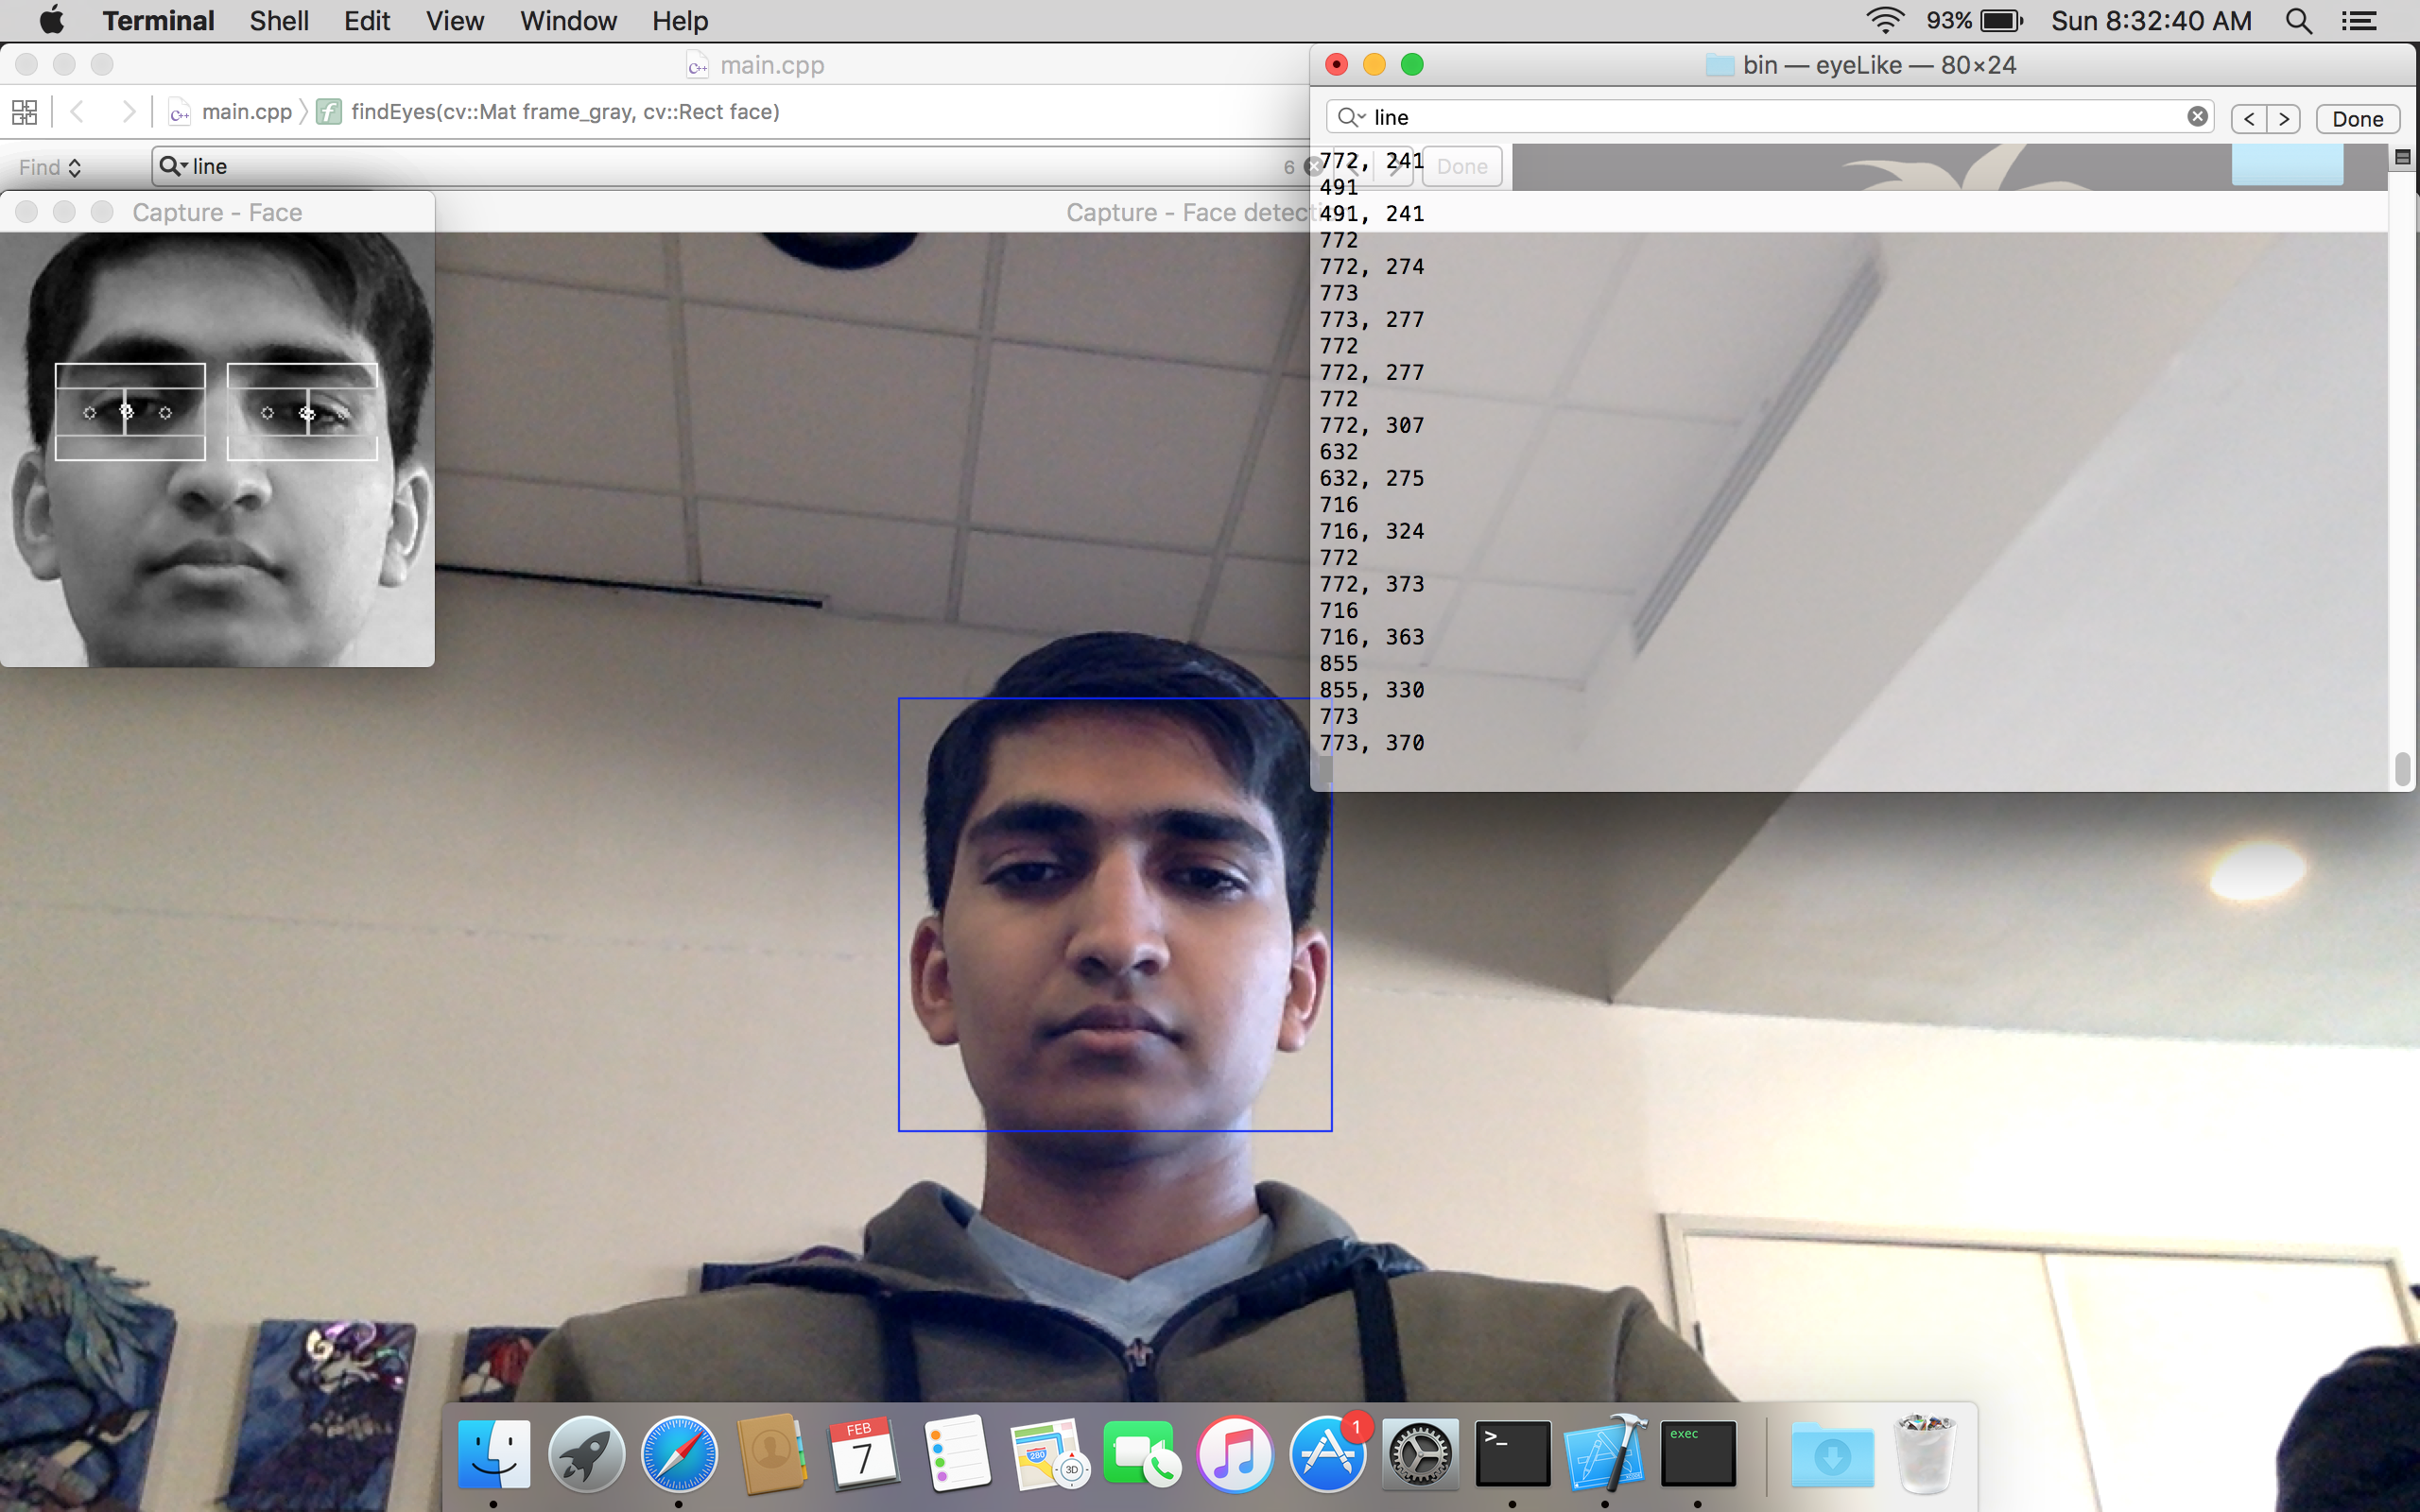Viewport: 2420px width, 1512px height.
Task: Open the Notification Center list icon
Action: 2360,21
